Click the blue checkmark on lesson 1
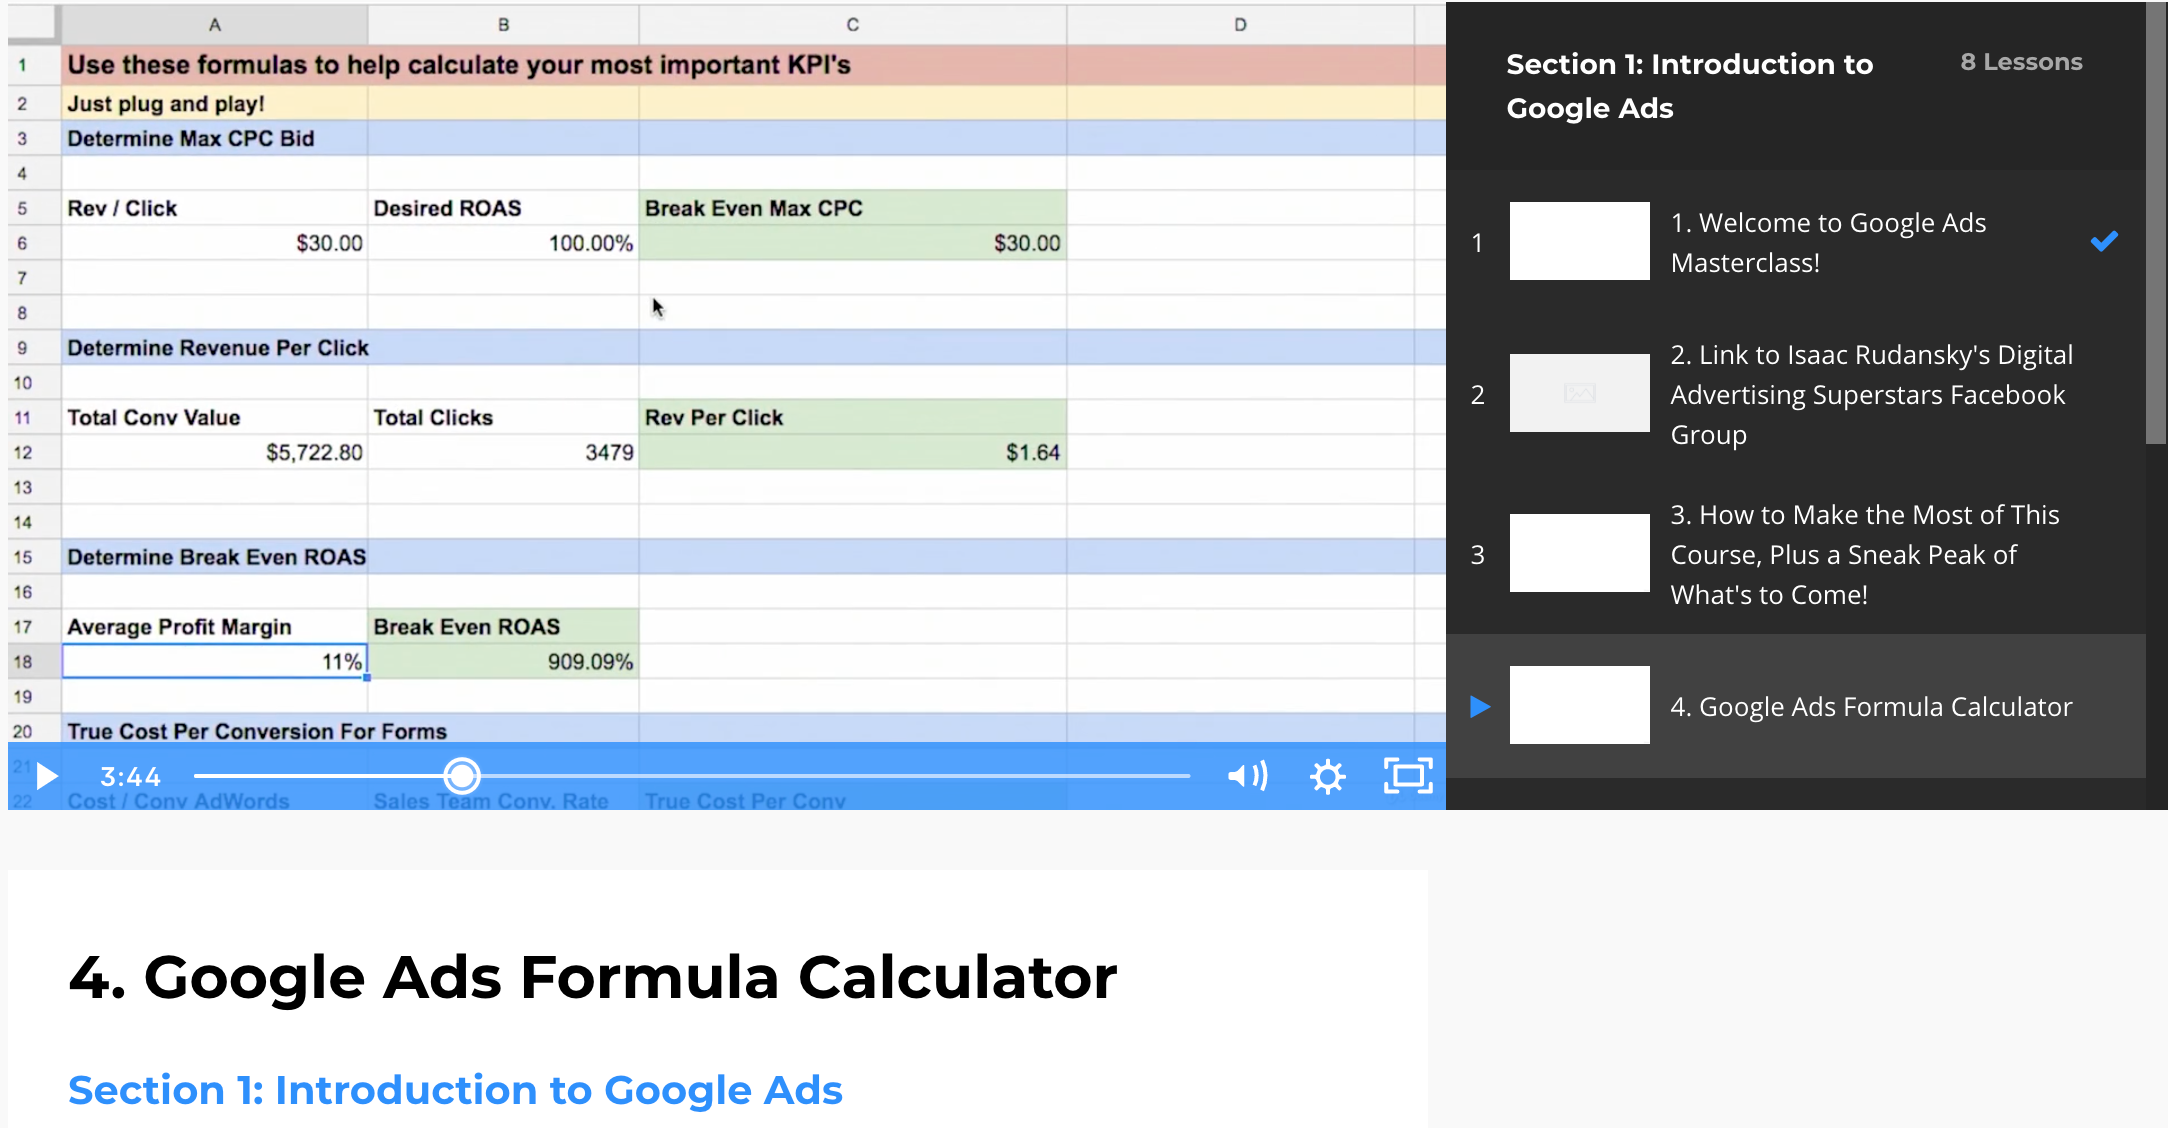 [2104, 241]
